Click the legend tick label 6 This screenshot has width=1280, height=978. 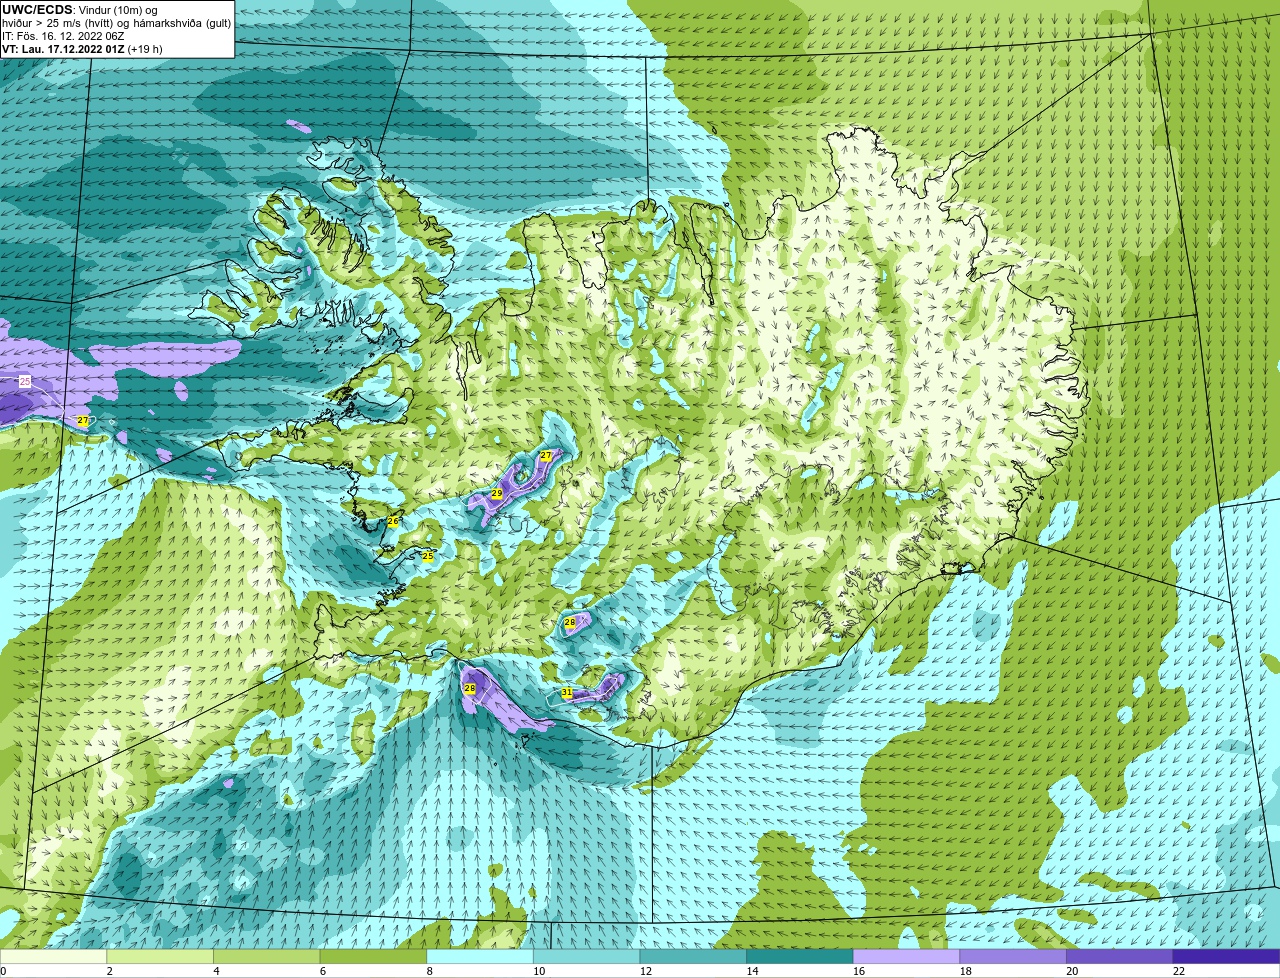[x=322, y=971]
